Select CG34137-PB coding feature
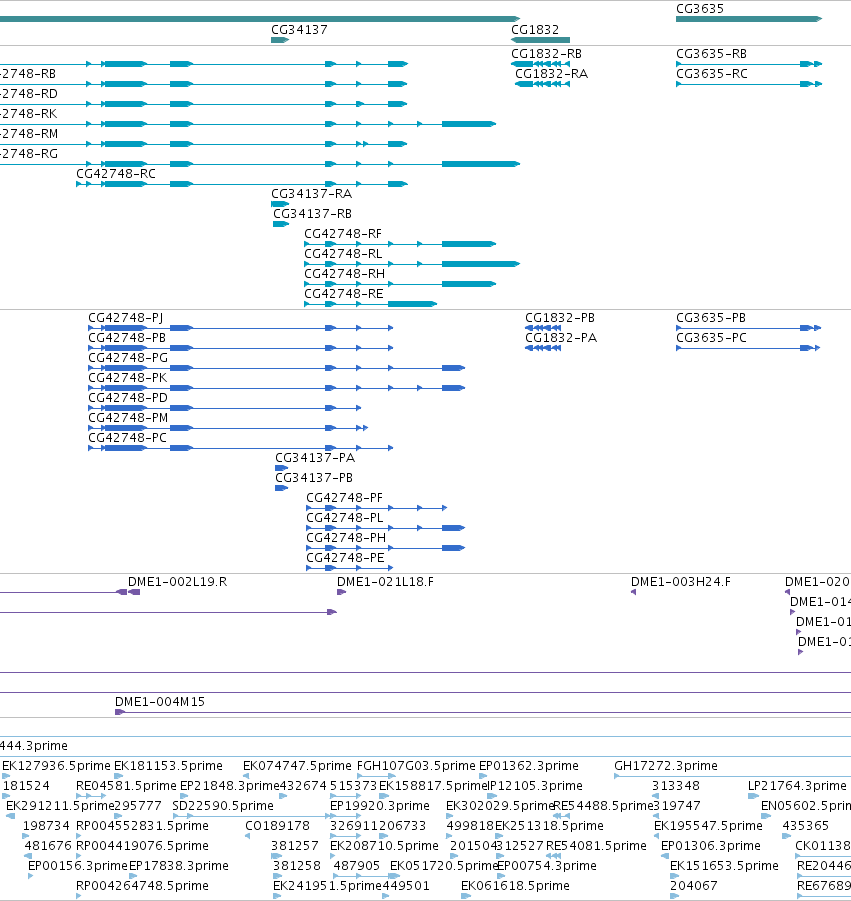The width and height of the screenshot is (851, 901). click(314, 478)
